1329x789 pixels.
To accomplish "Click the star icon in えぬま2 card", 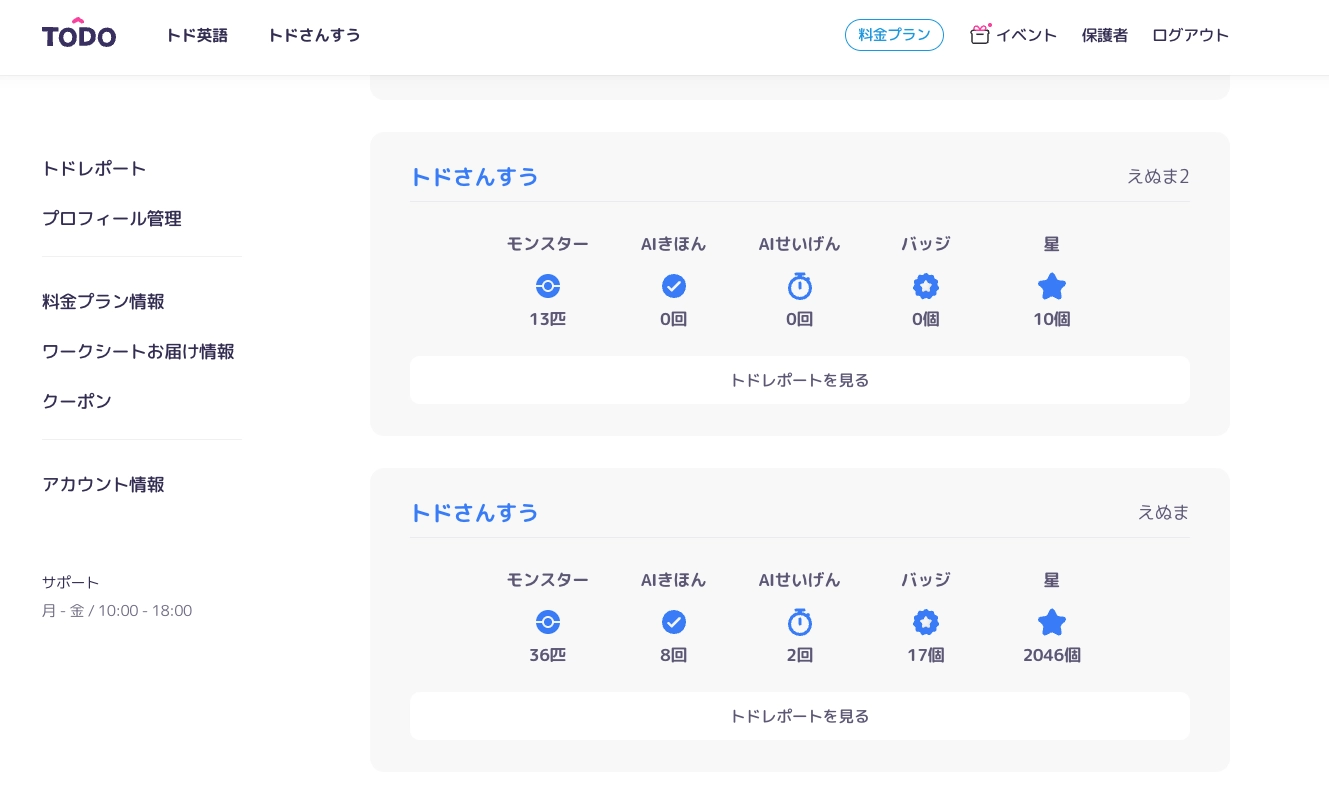I will point(1051,287).
